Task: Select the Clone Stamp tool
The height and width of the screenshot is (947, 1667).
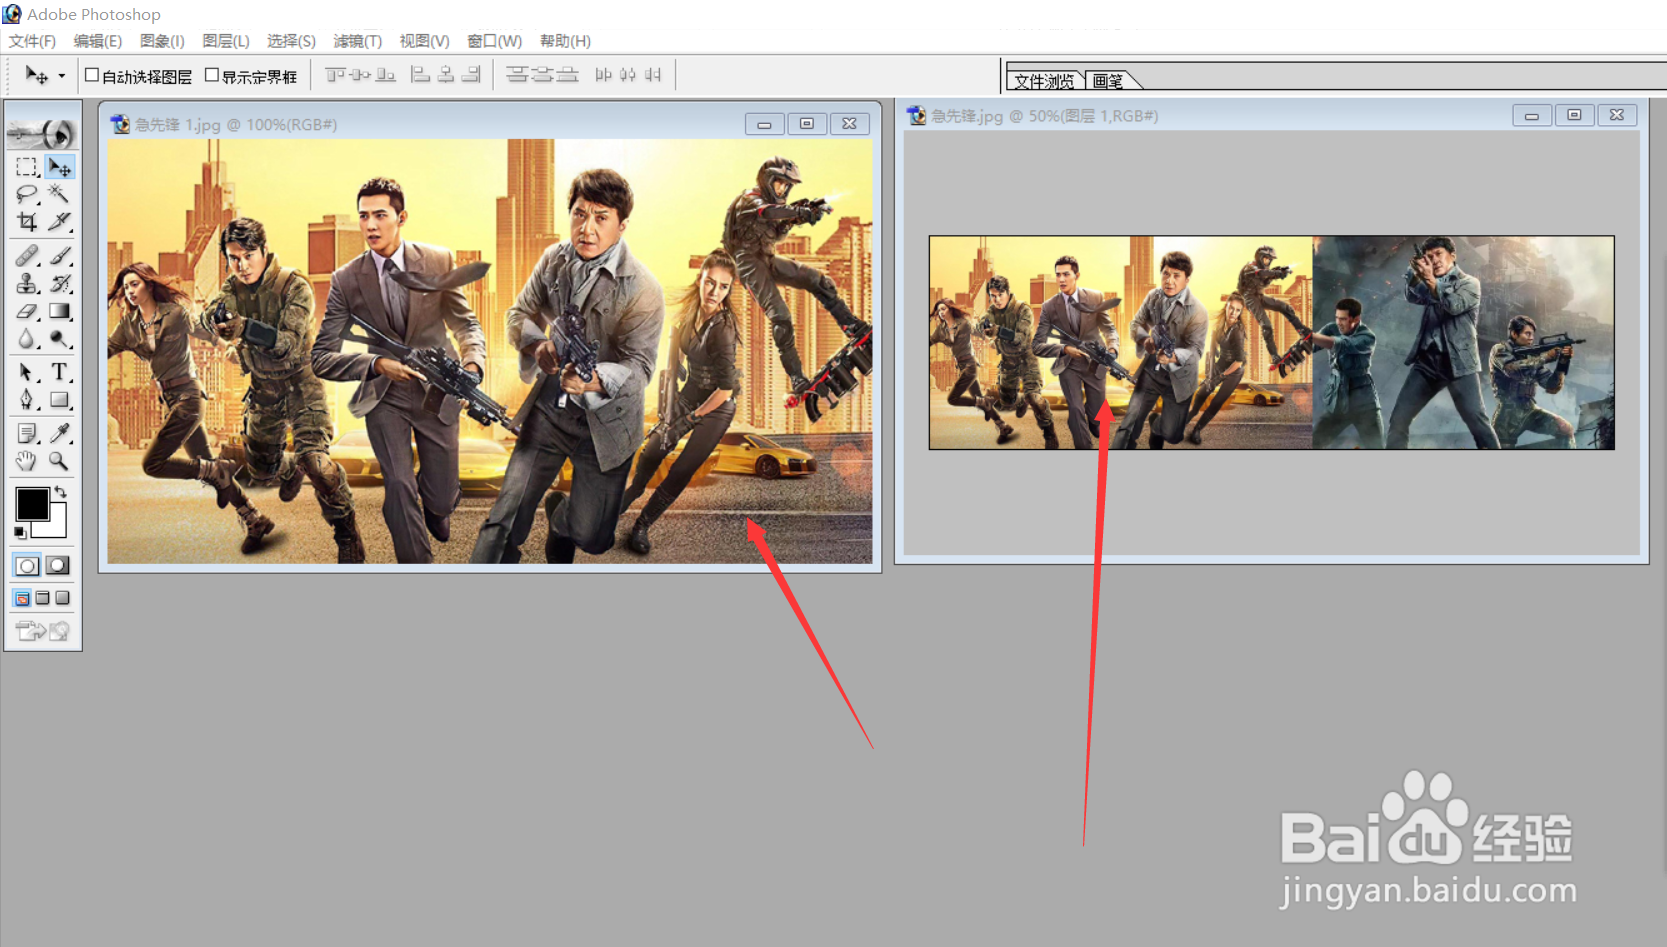Action: point(27,284)
